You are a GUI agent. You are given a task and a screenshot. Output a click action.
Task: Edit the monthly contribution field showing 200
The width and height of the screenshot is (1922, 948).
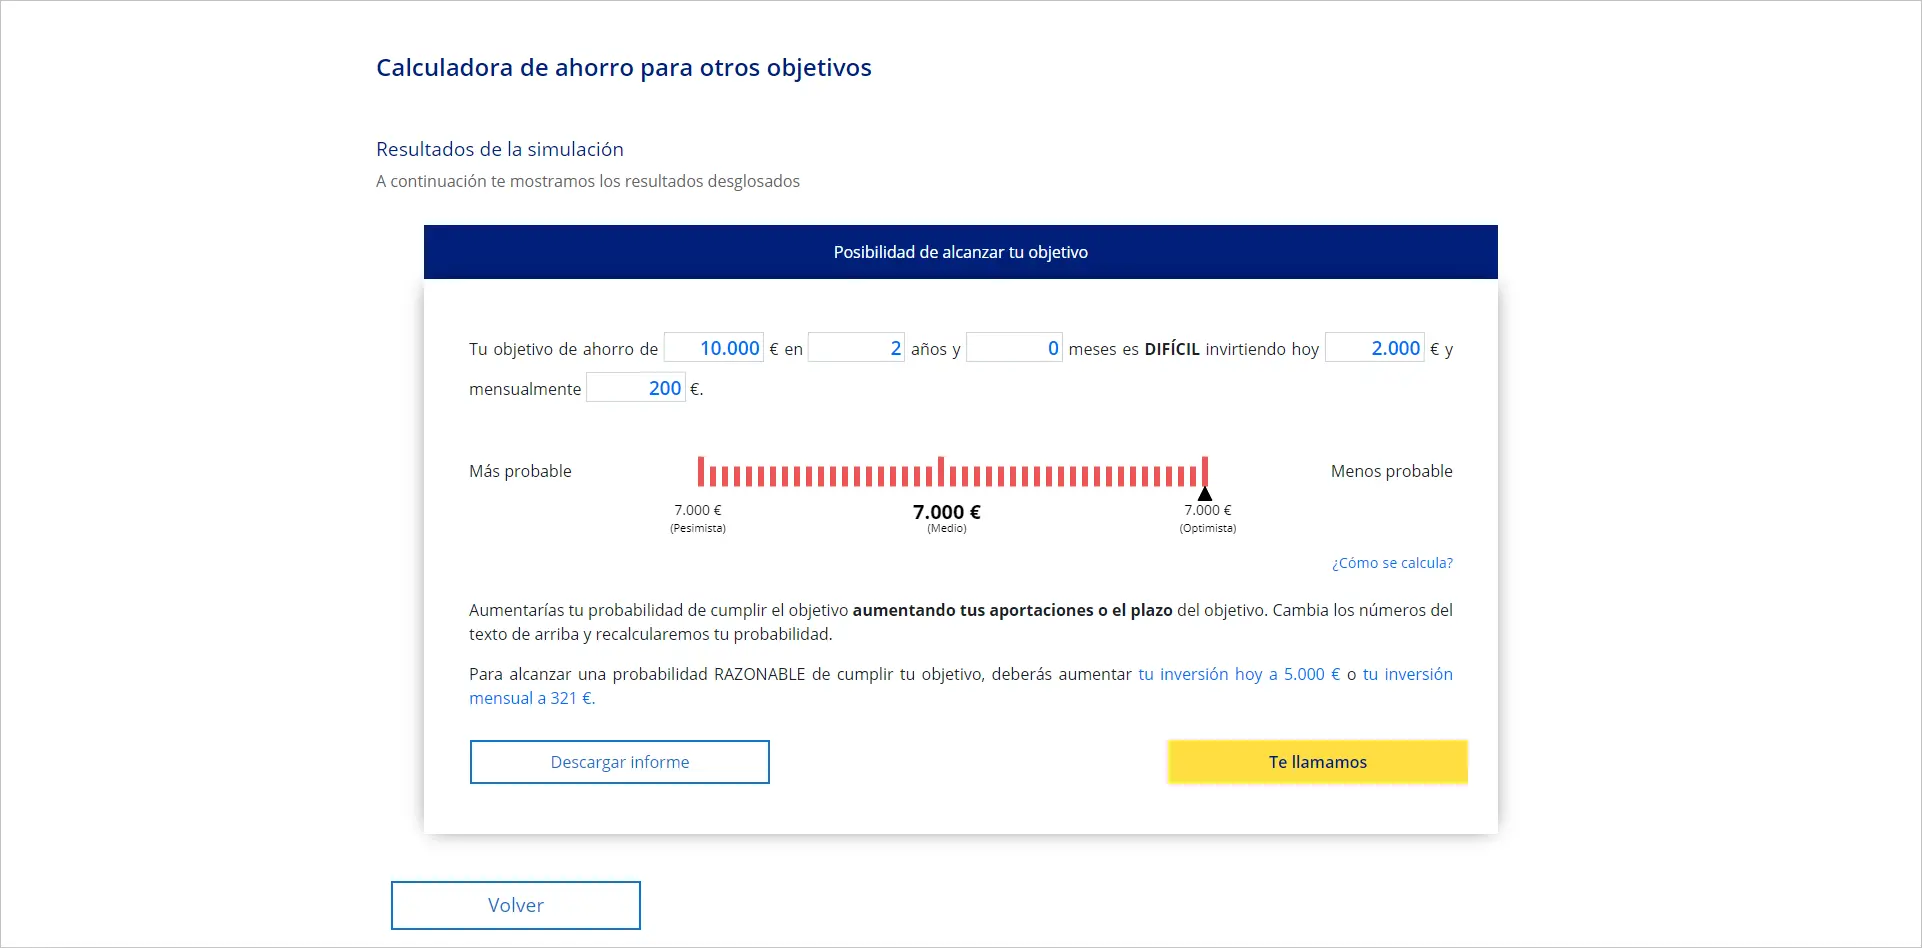(x=636, y=388)
